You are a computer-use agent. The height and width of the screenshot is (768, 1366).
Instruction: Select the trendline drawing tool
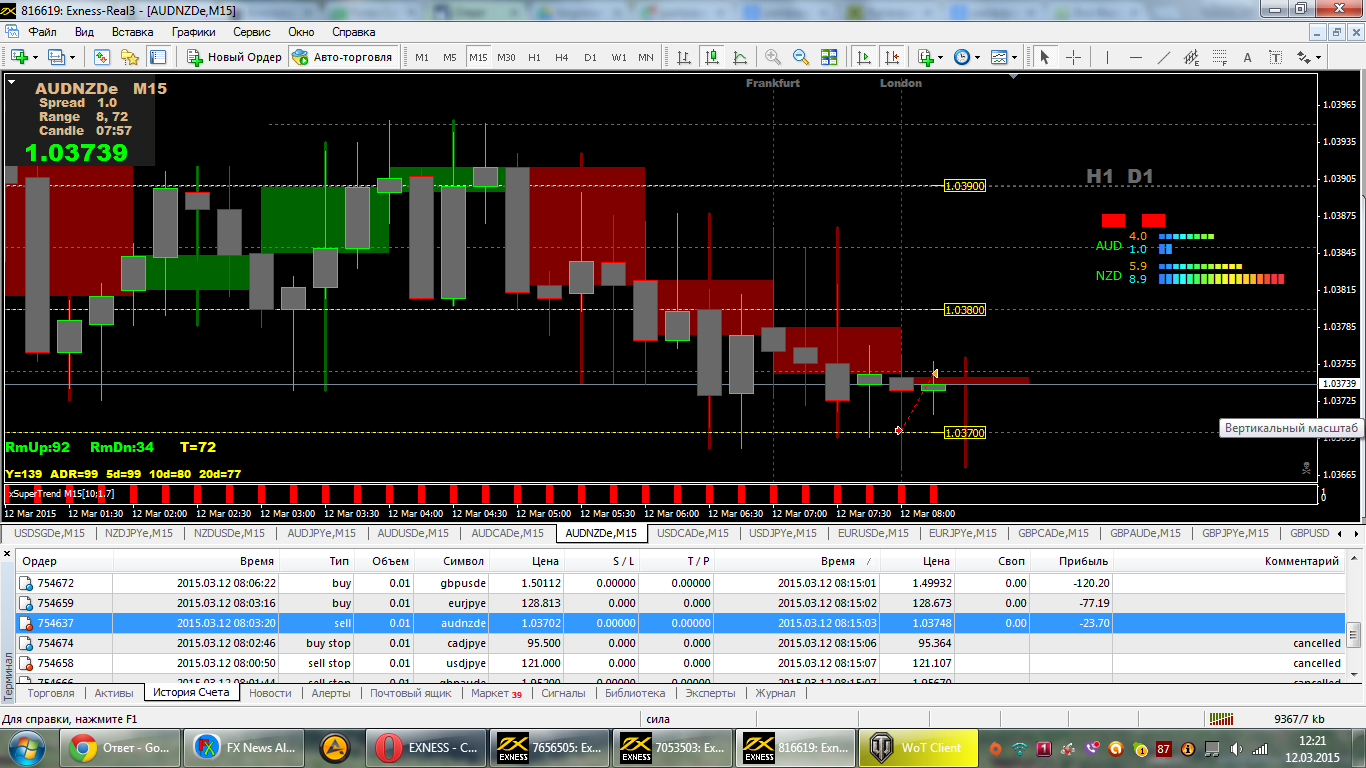[1164, 57]
